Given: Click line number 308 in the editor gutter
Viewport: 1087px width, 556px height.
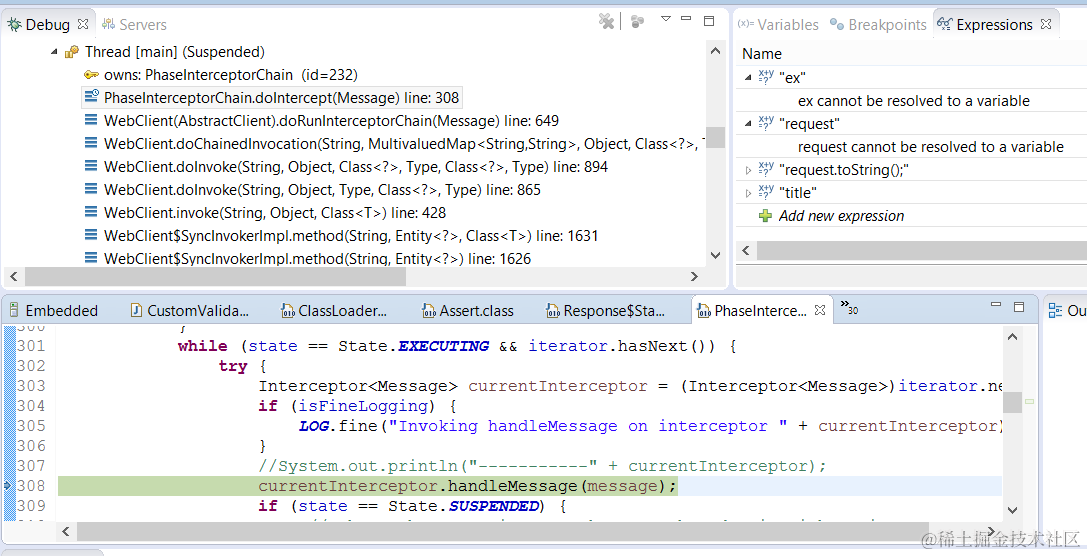Looking at the screenshot, I should (x=31, y=485).
